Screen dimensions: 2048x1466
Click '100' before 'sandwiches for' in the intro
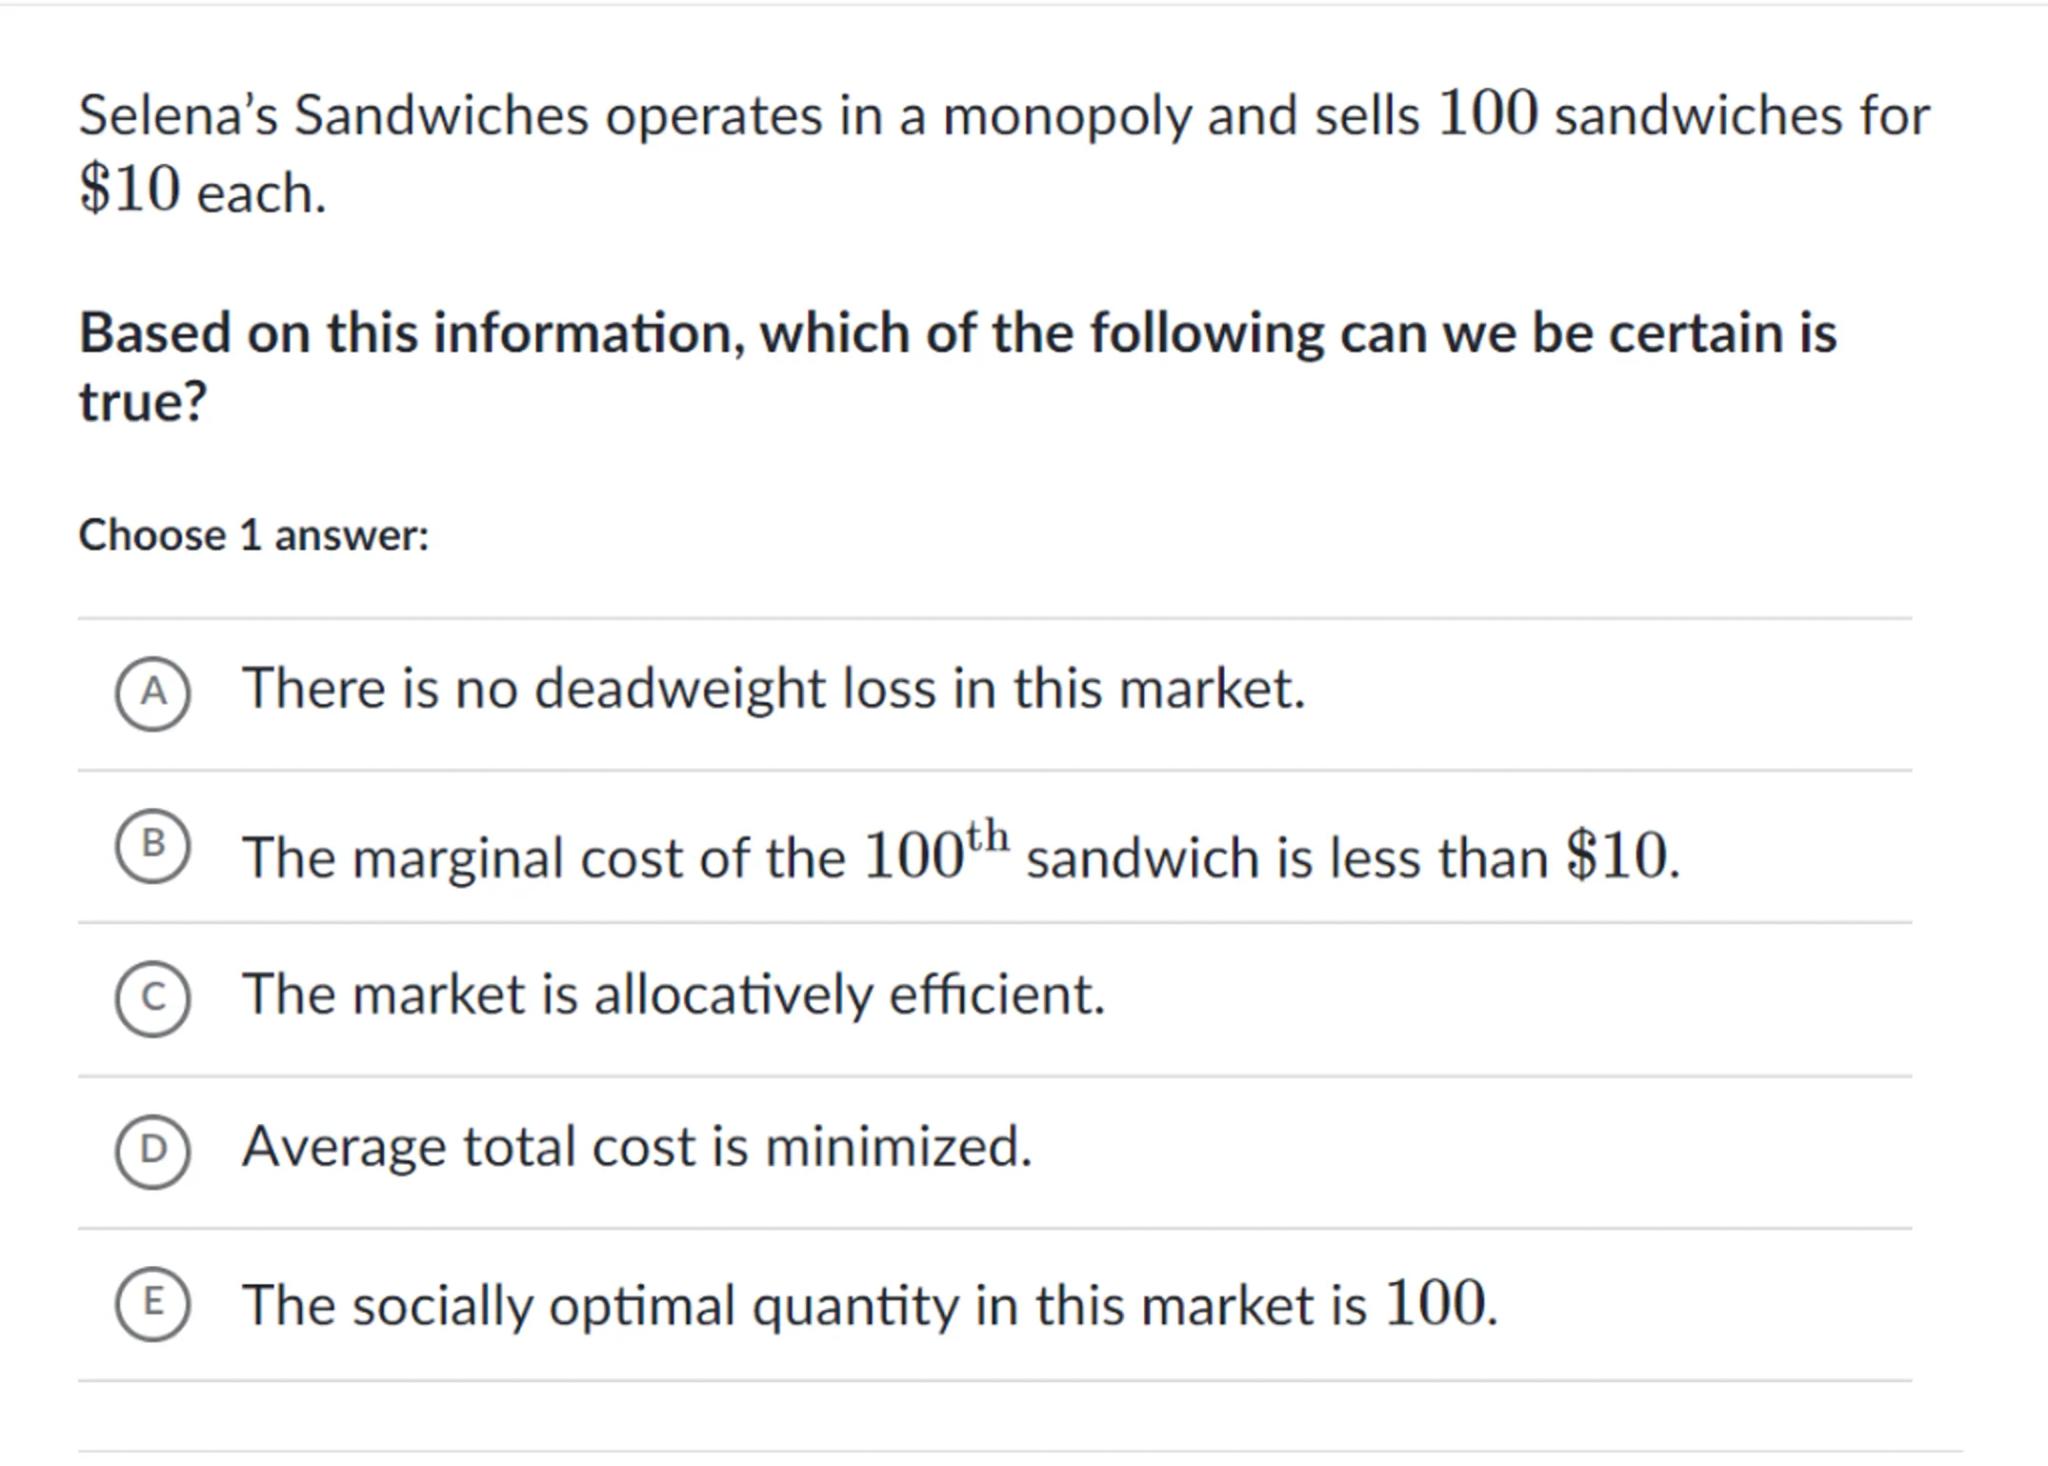click(1487, 114)
